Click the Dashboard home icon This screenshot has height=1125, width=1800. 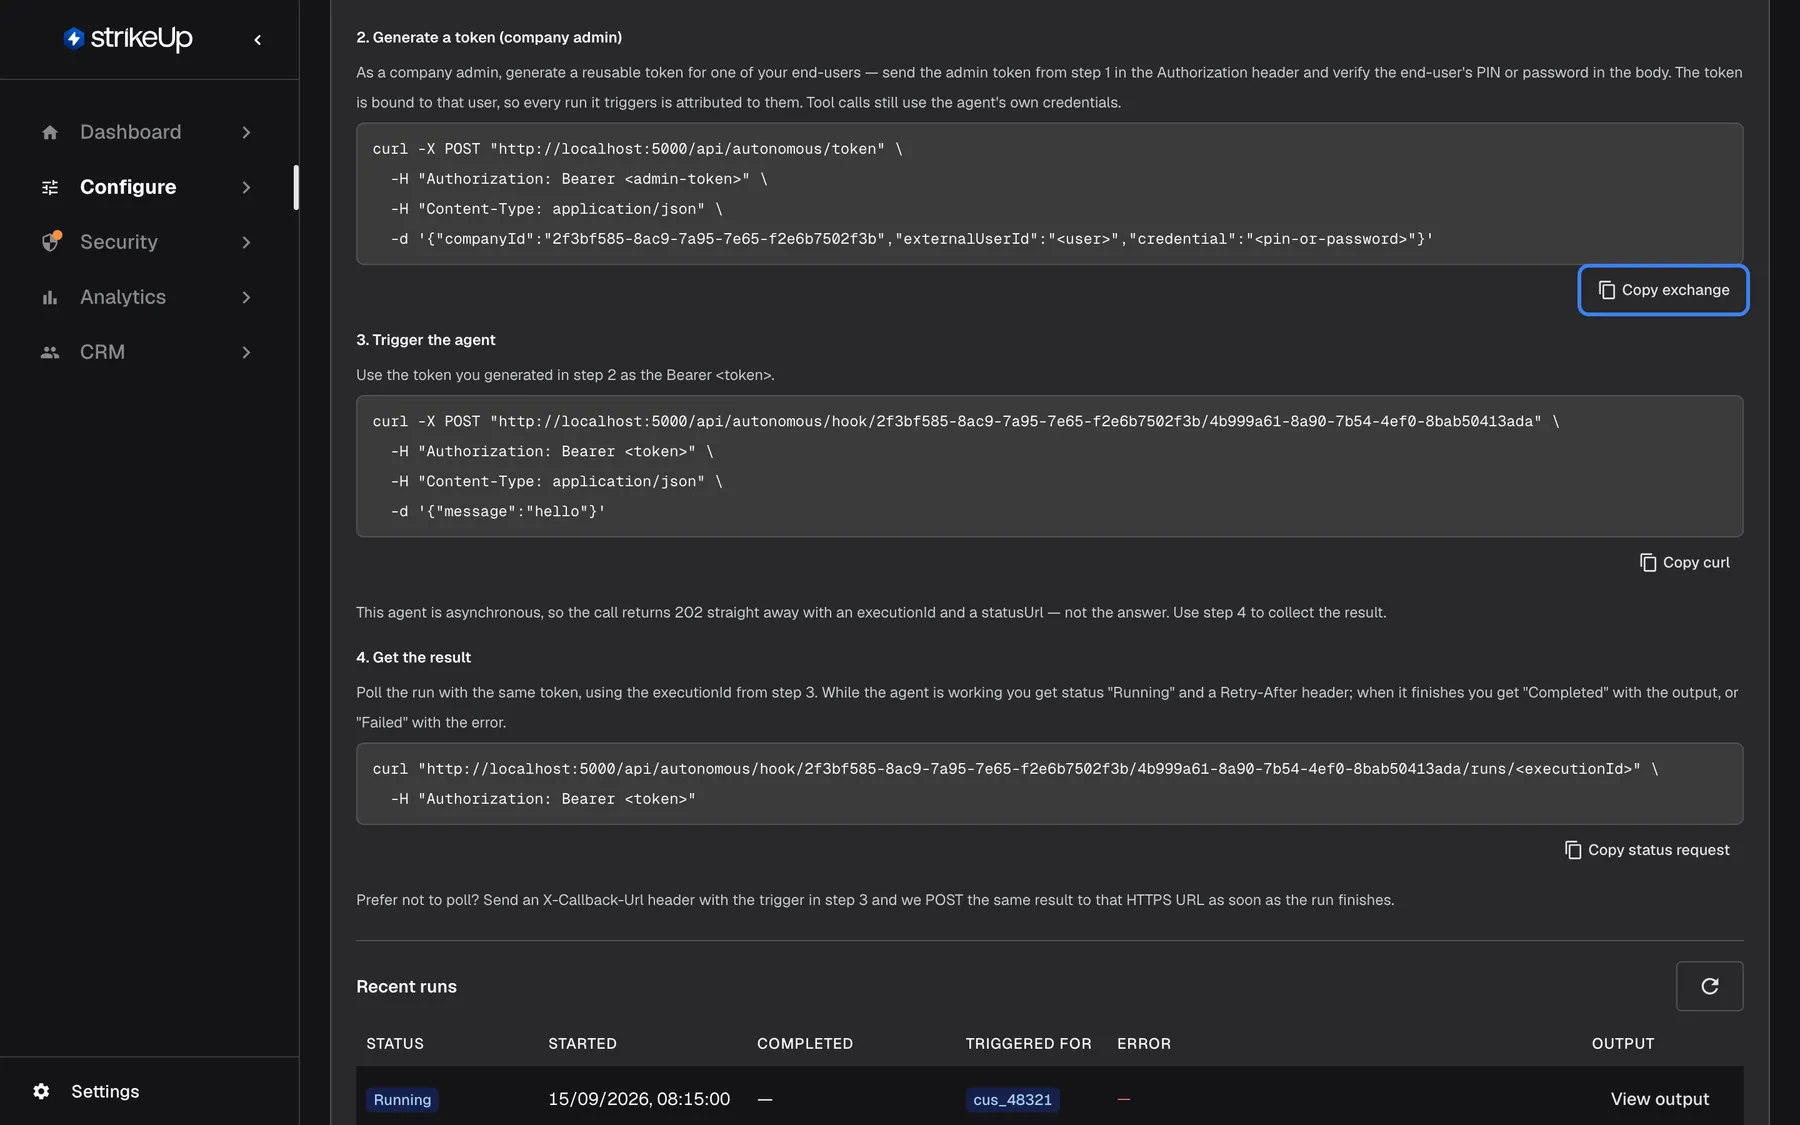coord(50,132)
